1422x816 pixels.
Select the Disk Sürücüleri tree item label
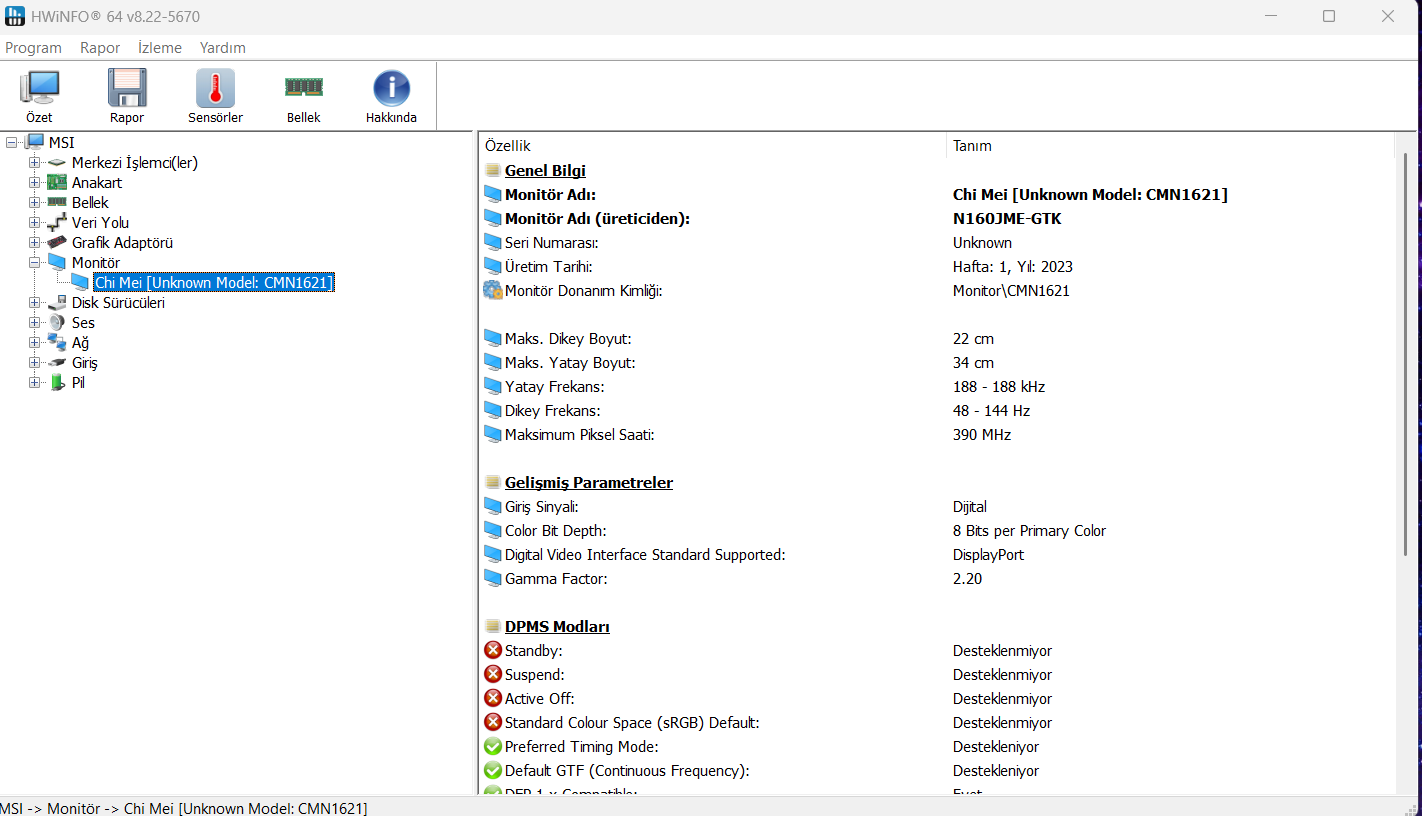coord(118,303)
